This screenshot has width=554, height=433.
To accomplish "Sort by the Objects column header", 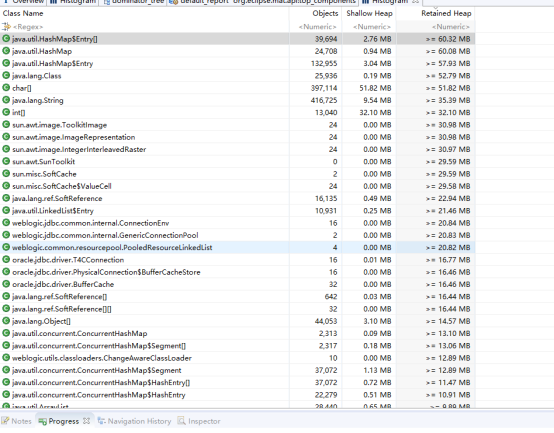I will pos(316,13).
